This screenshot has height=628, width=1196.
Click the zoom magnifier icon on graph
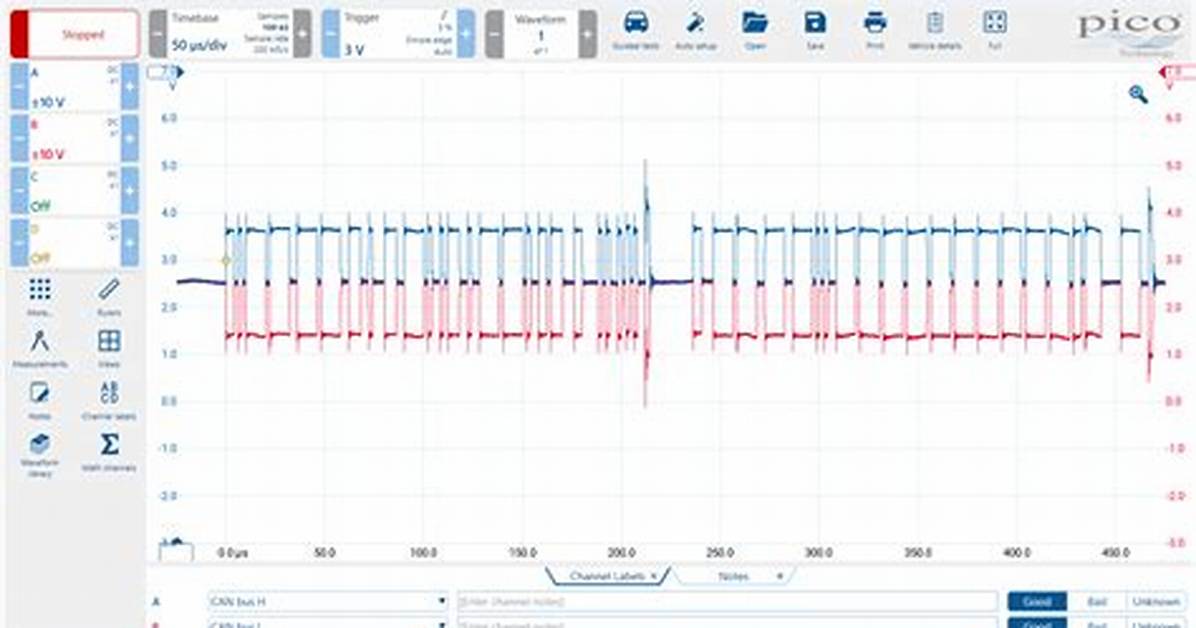point(1138,94)
